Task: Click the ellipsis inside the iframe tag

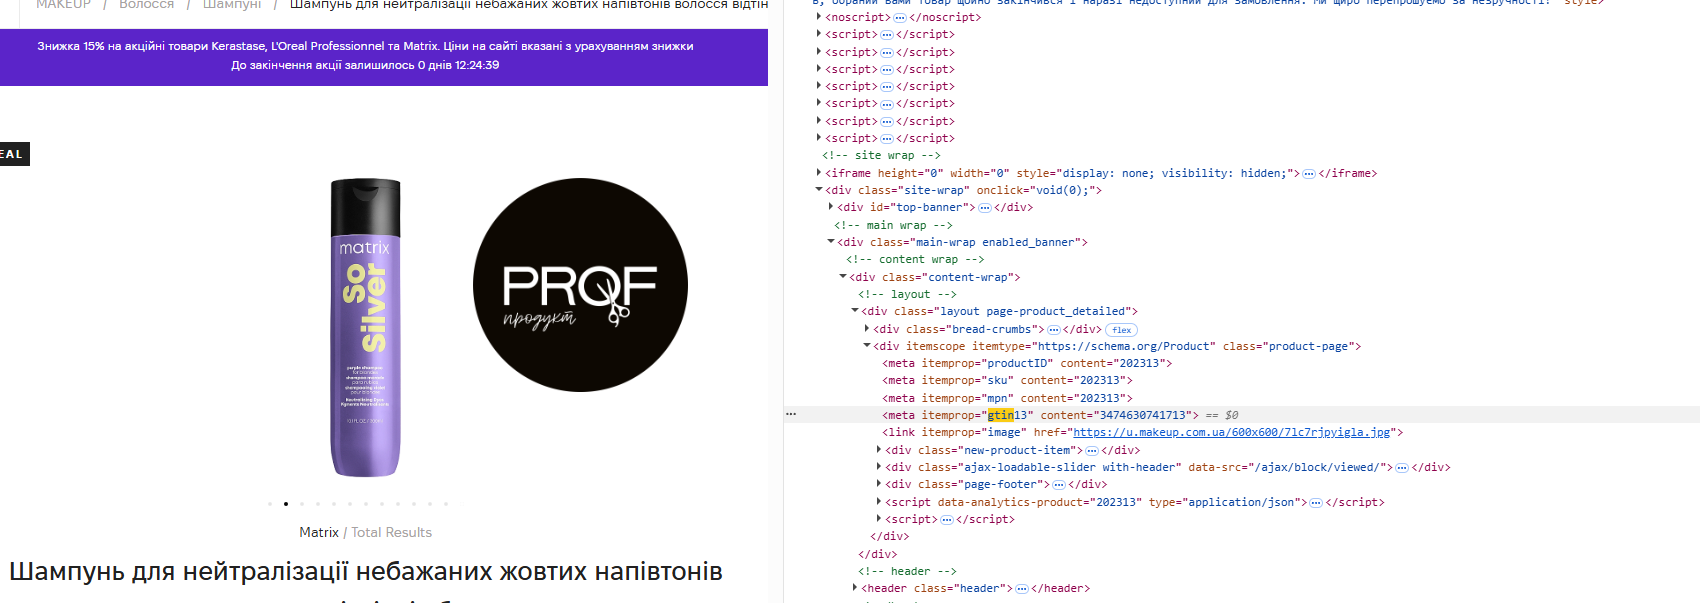Action: tap(1309, 174)
